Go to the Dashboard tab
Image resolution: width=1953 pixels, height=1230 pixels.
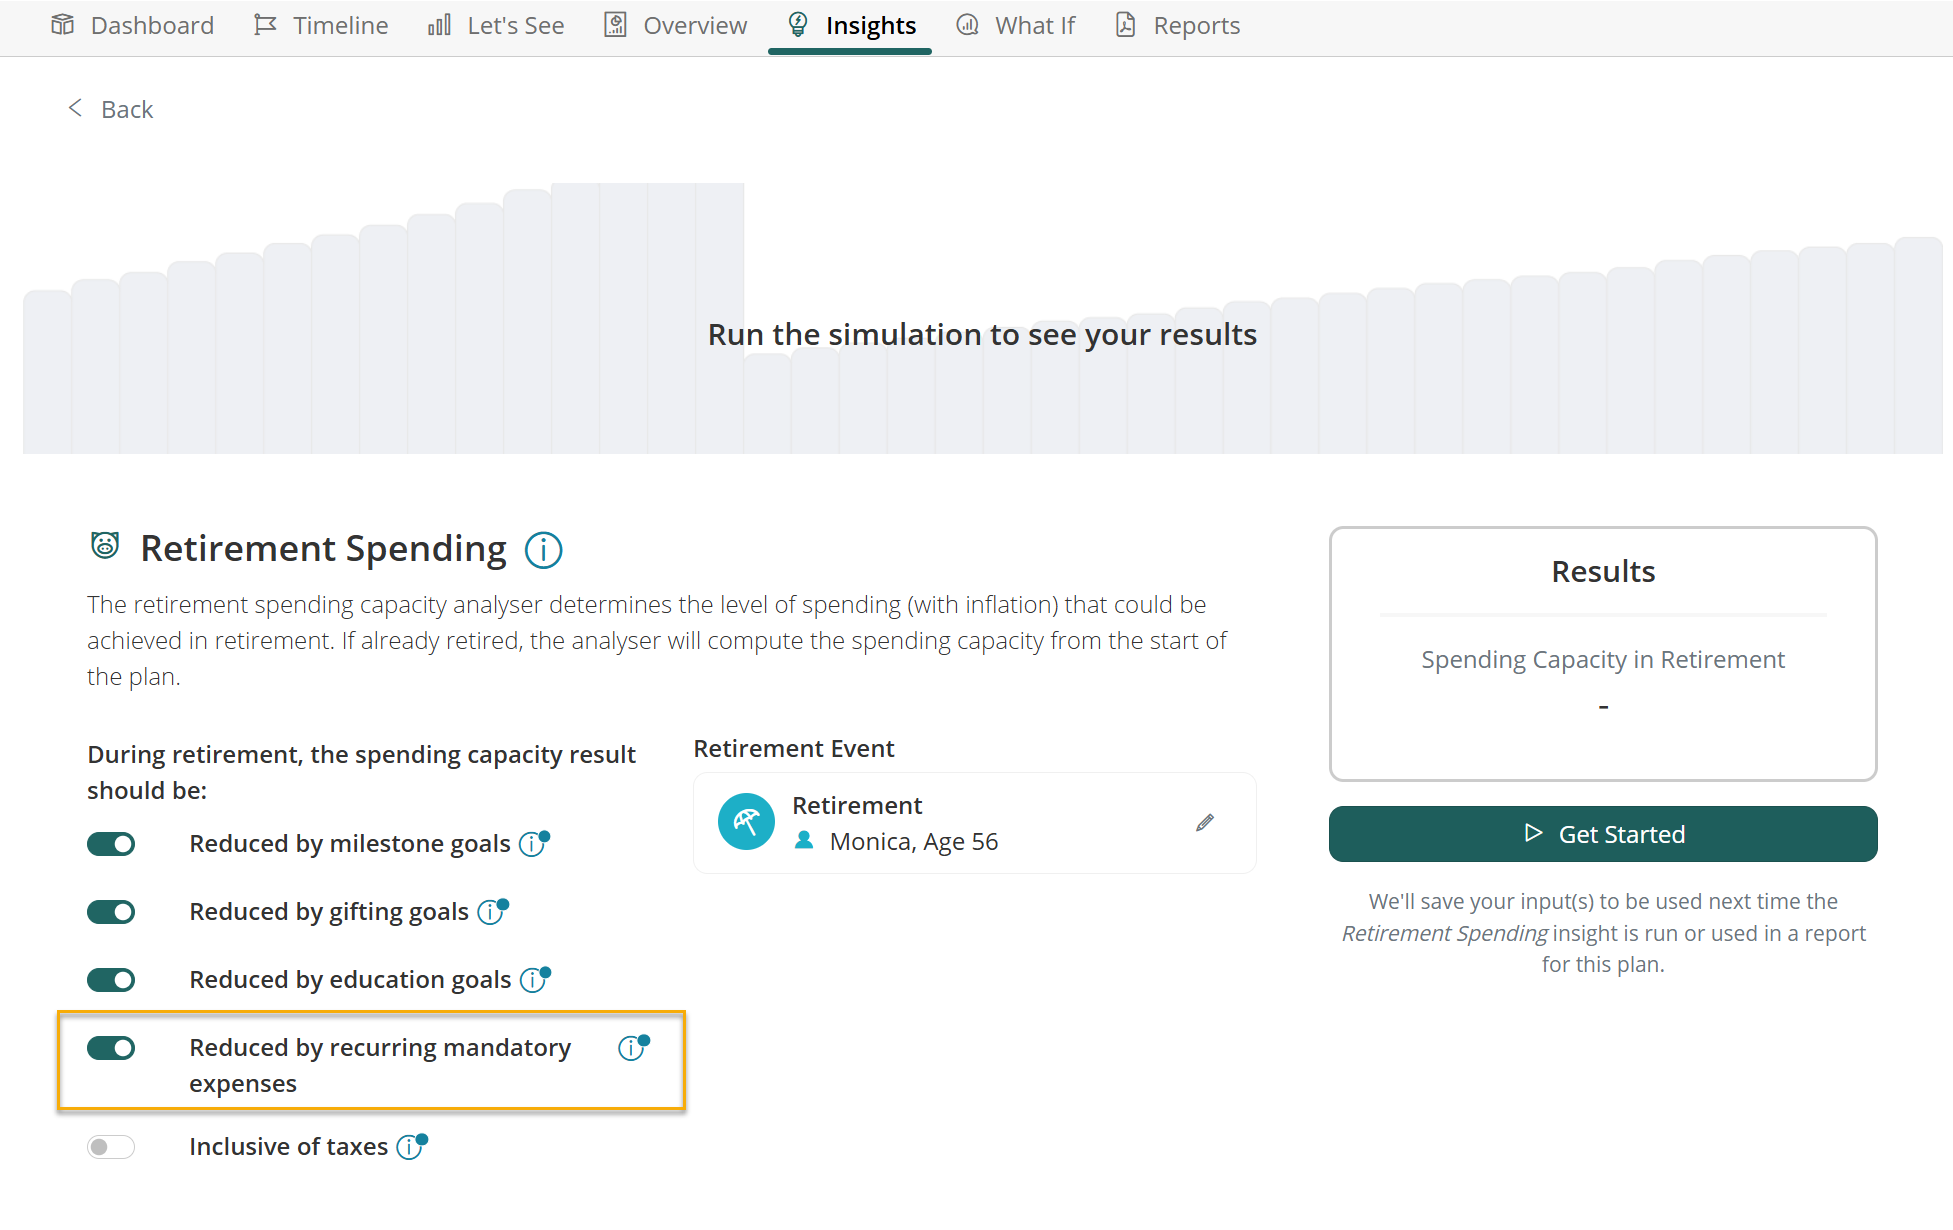tap(133, 26)
